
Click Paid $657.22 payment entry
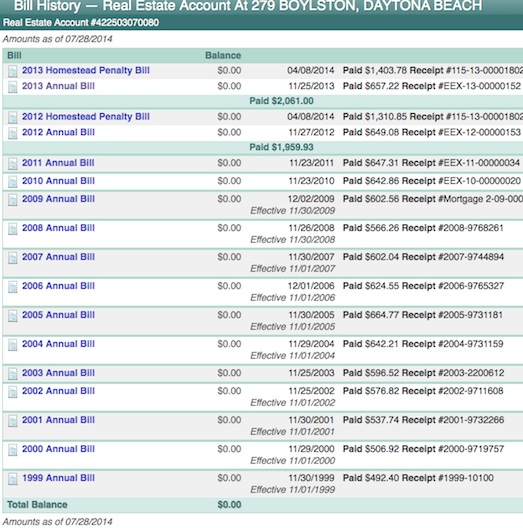(x=432, y=86)
